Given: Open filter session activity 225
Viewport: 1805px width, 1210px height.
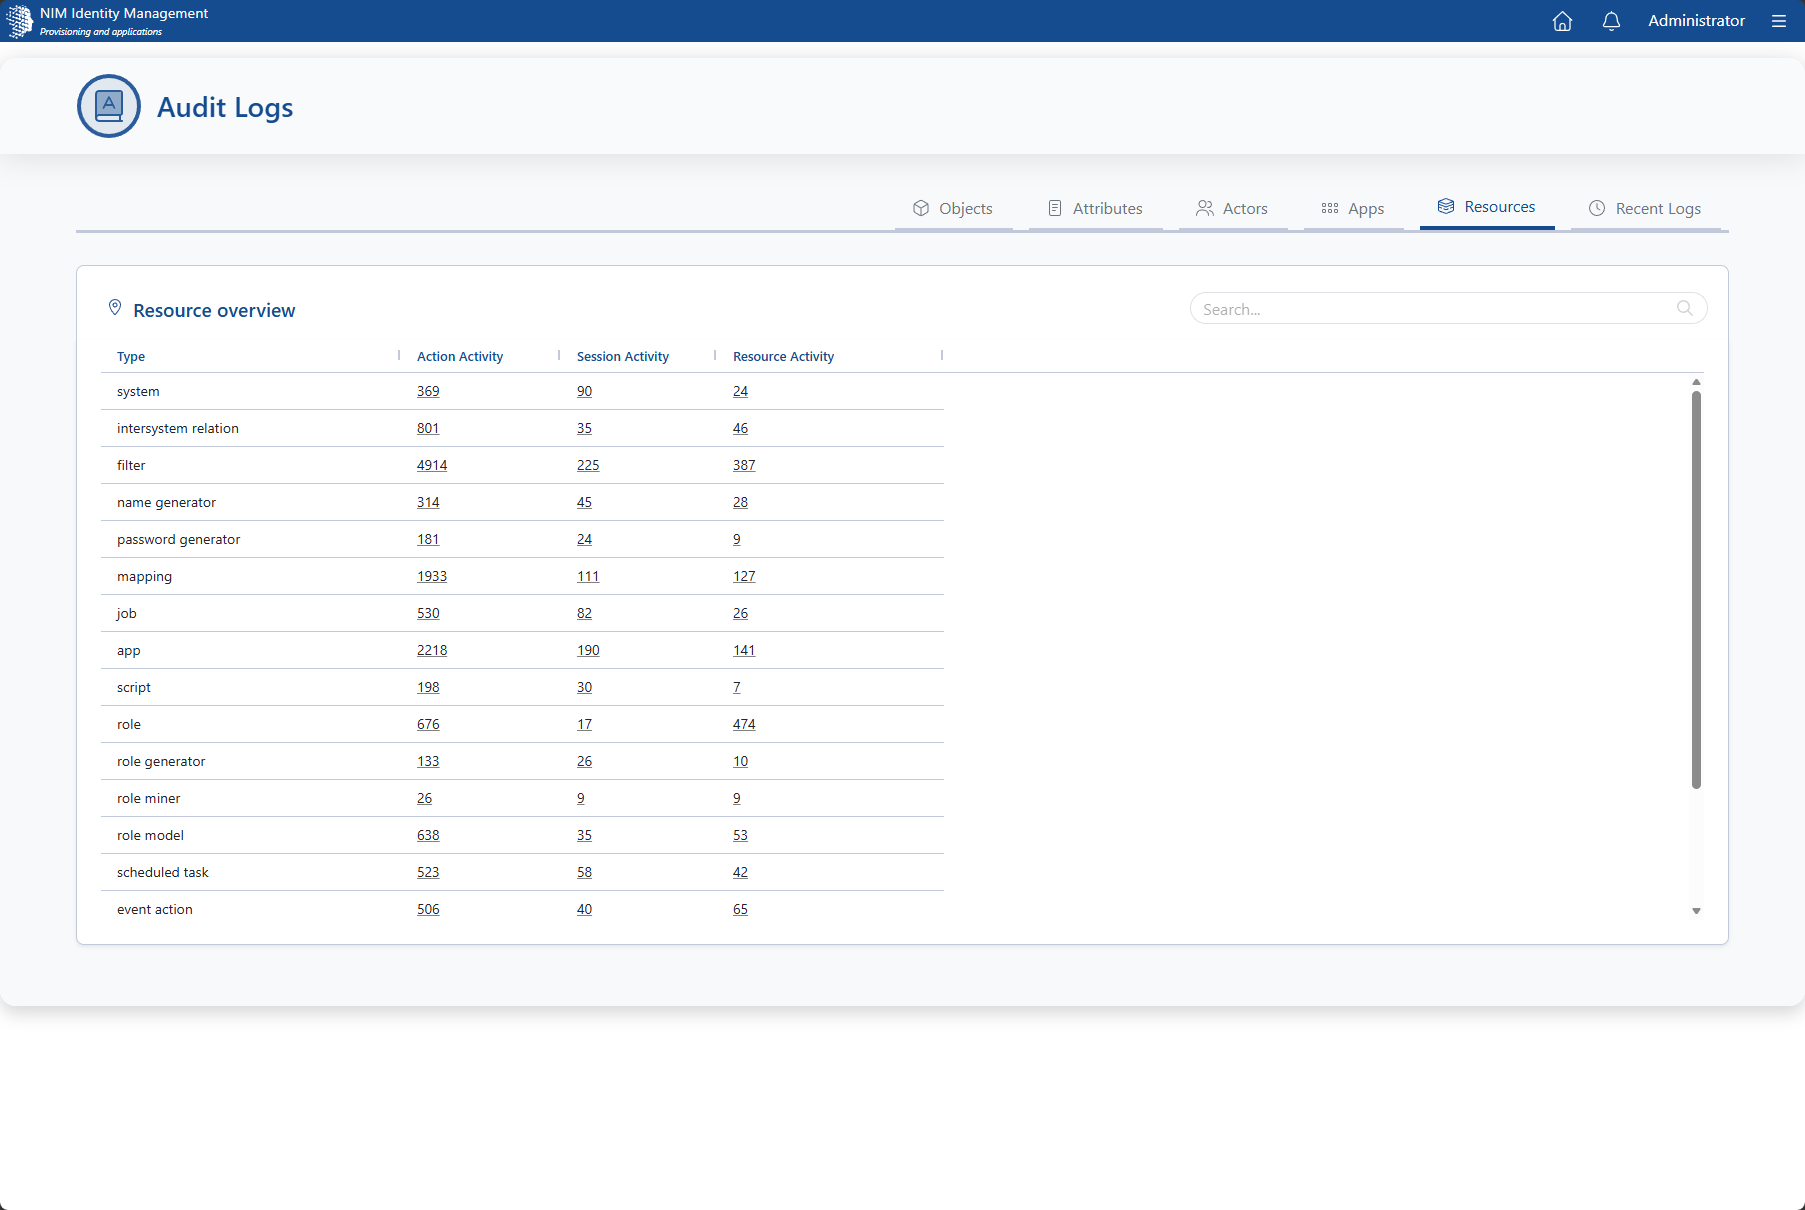Looking at the screenshot, I should [588, 465].
